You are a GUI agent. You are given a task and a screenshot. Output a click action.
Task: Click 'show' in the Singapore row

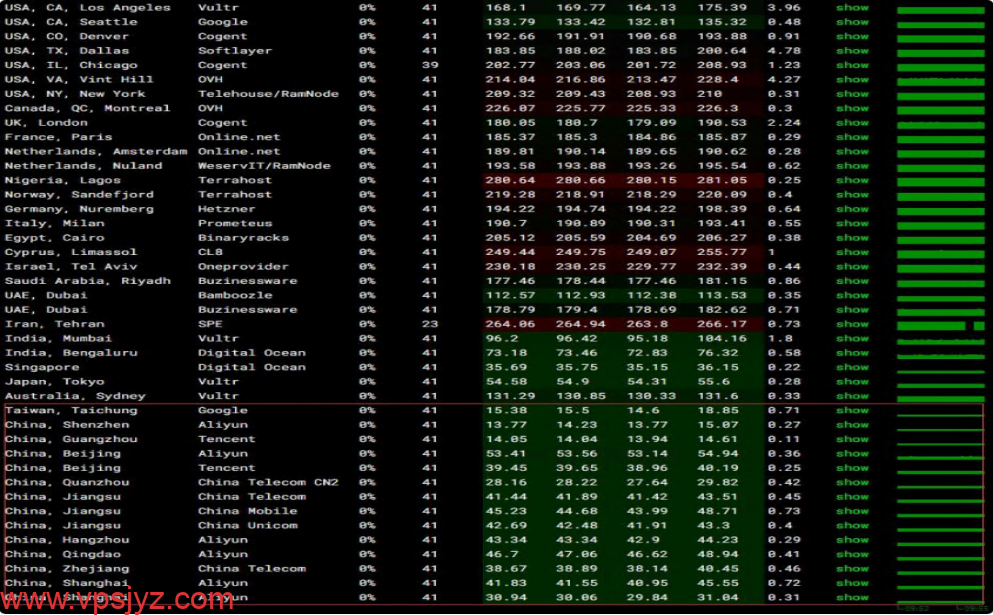pos(852,367)
